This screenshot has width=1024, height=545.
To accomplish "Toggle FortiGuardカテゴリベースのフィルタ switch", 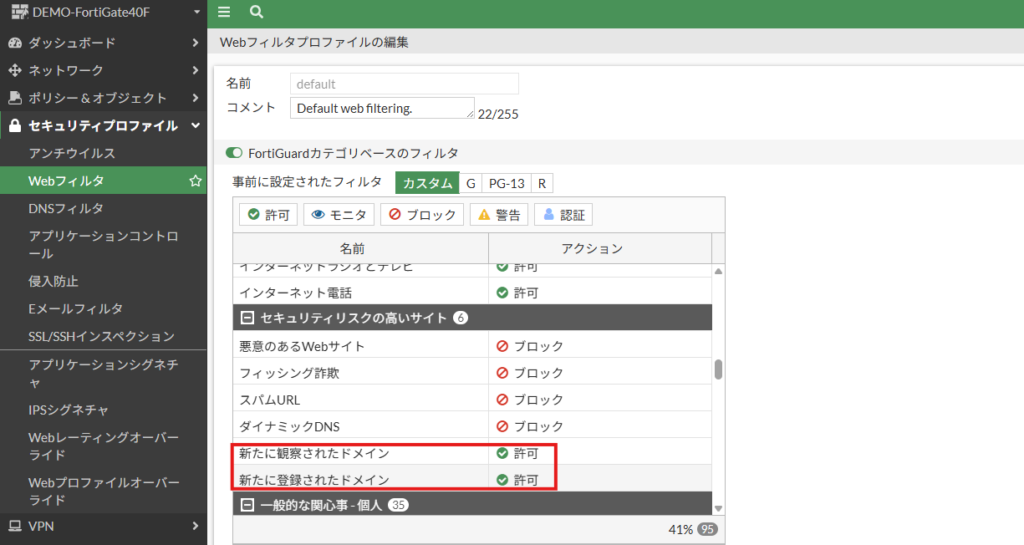I will [x=234, y=153].
